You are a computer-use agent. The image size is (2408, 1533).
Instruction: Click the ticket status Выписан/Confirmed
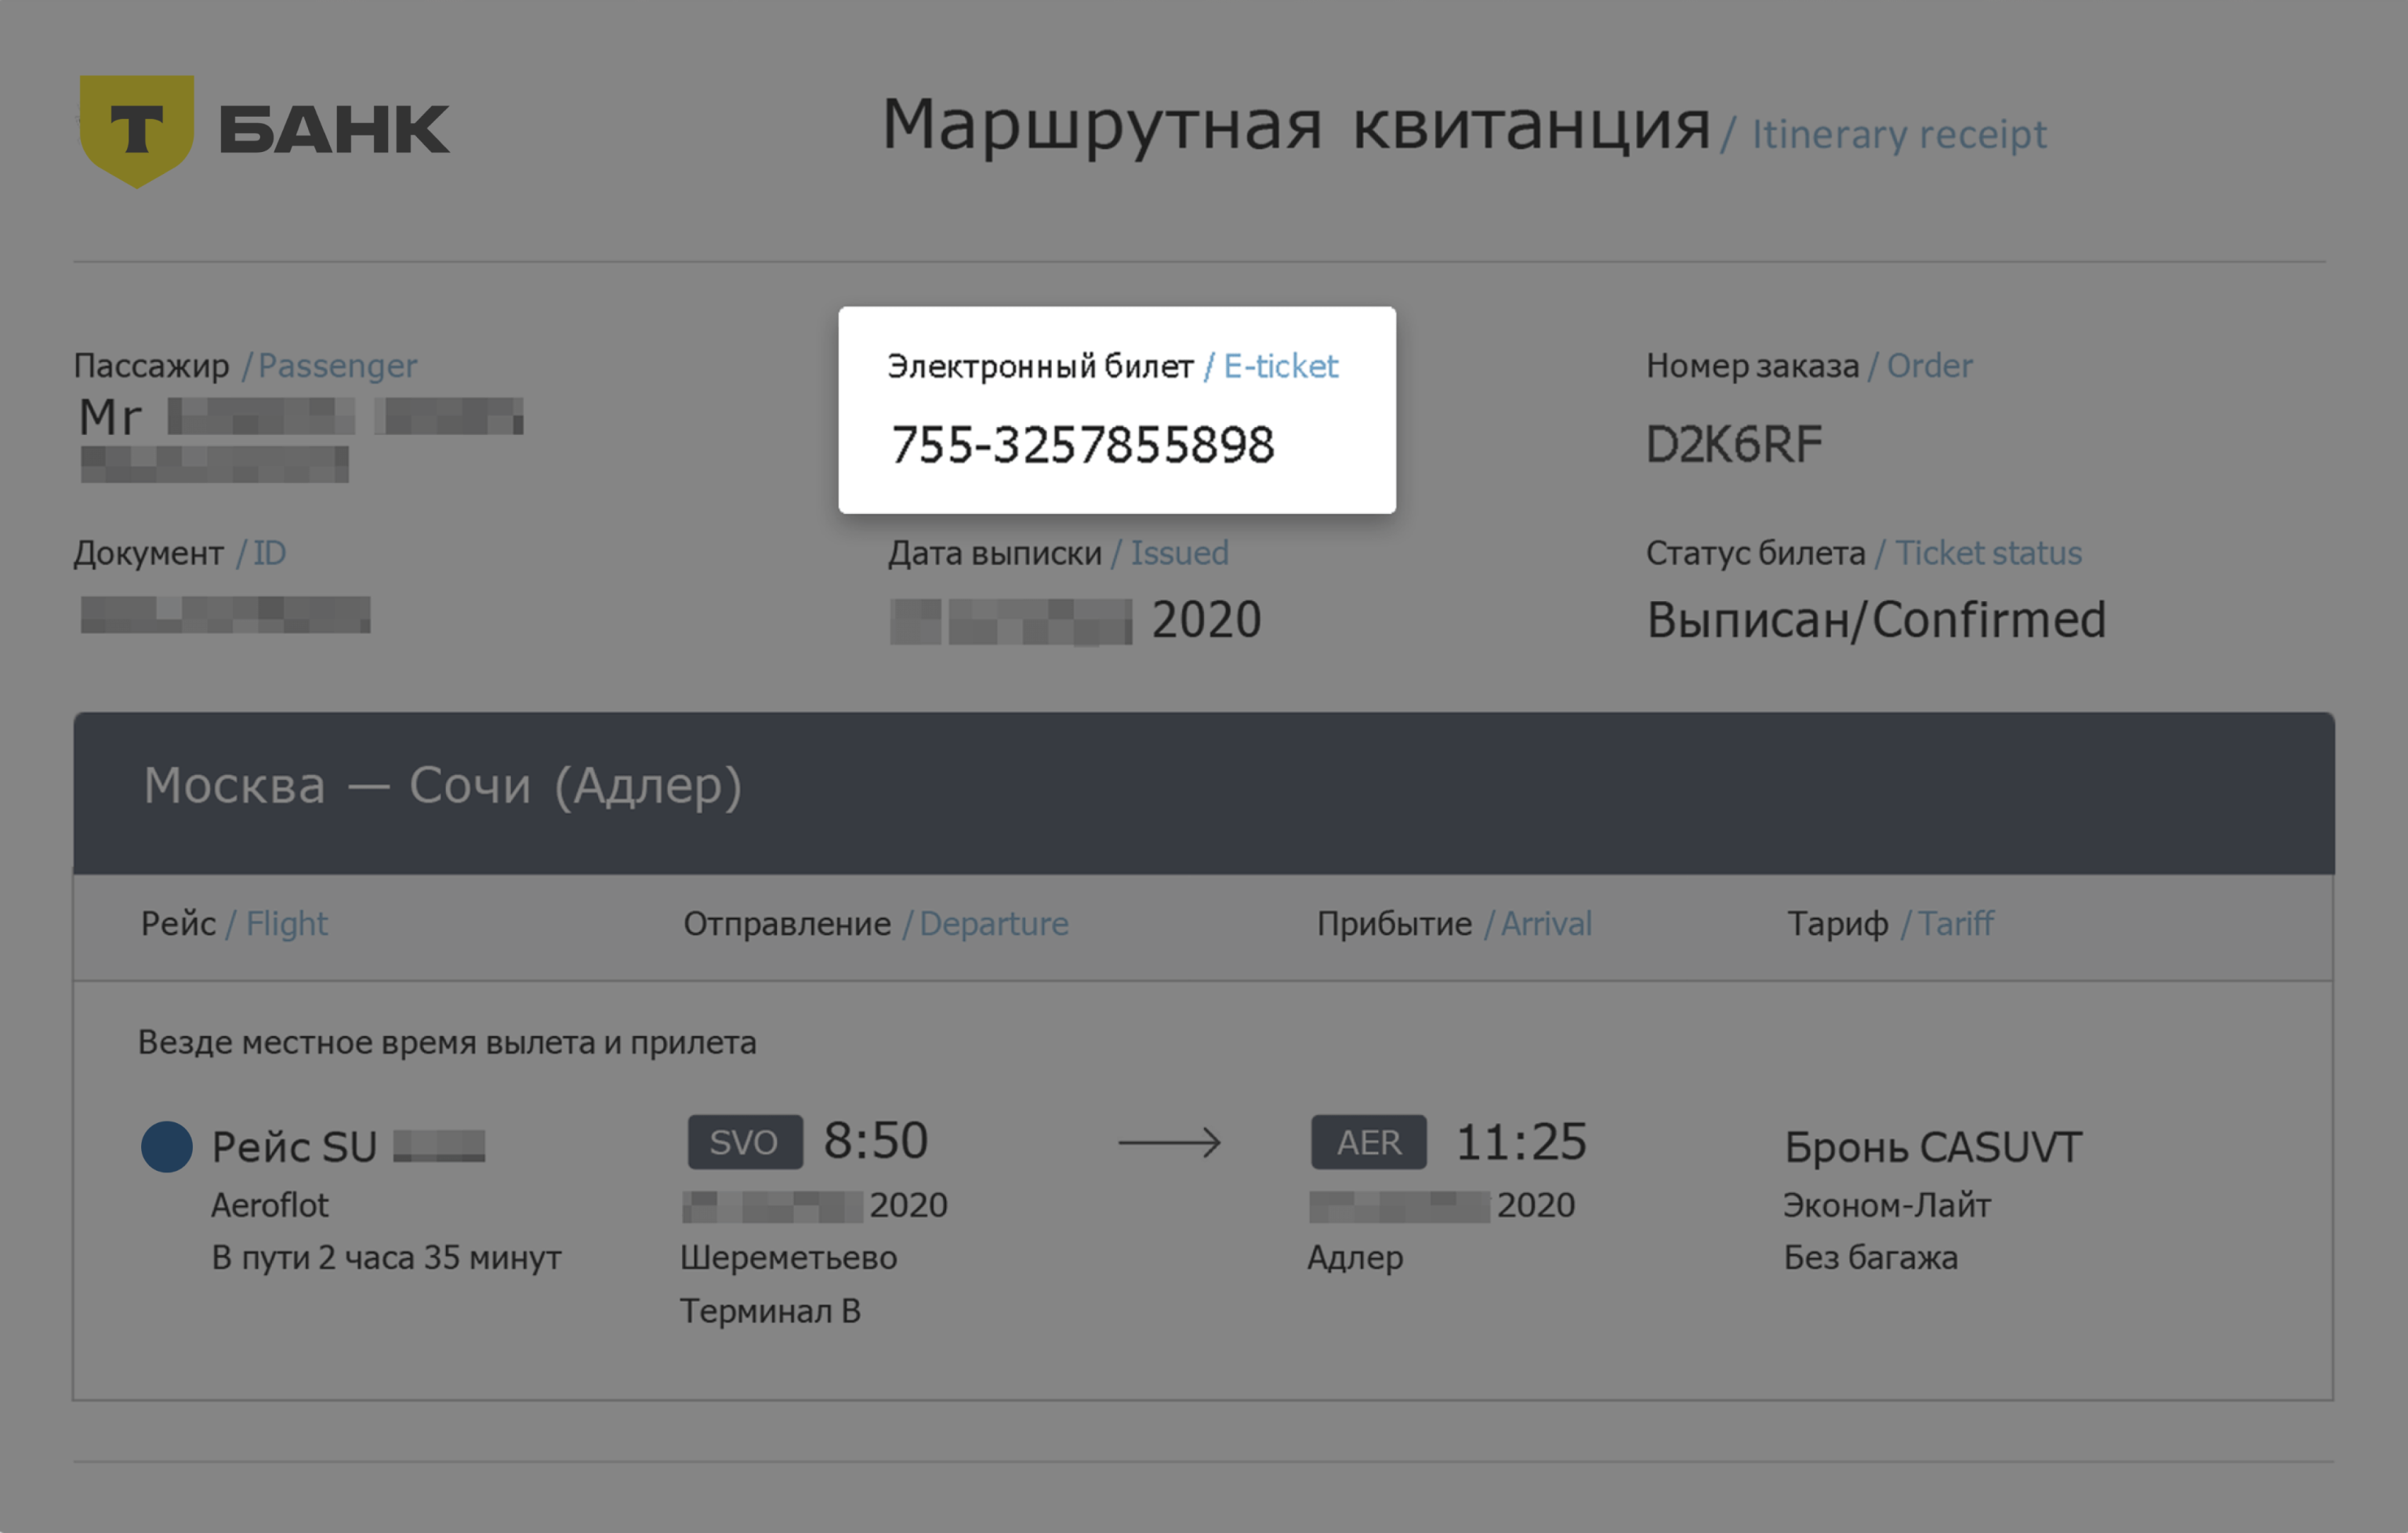pos(1877,620)
